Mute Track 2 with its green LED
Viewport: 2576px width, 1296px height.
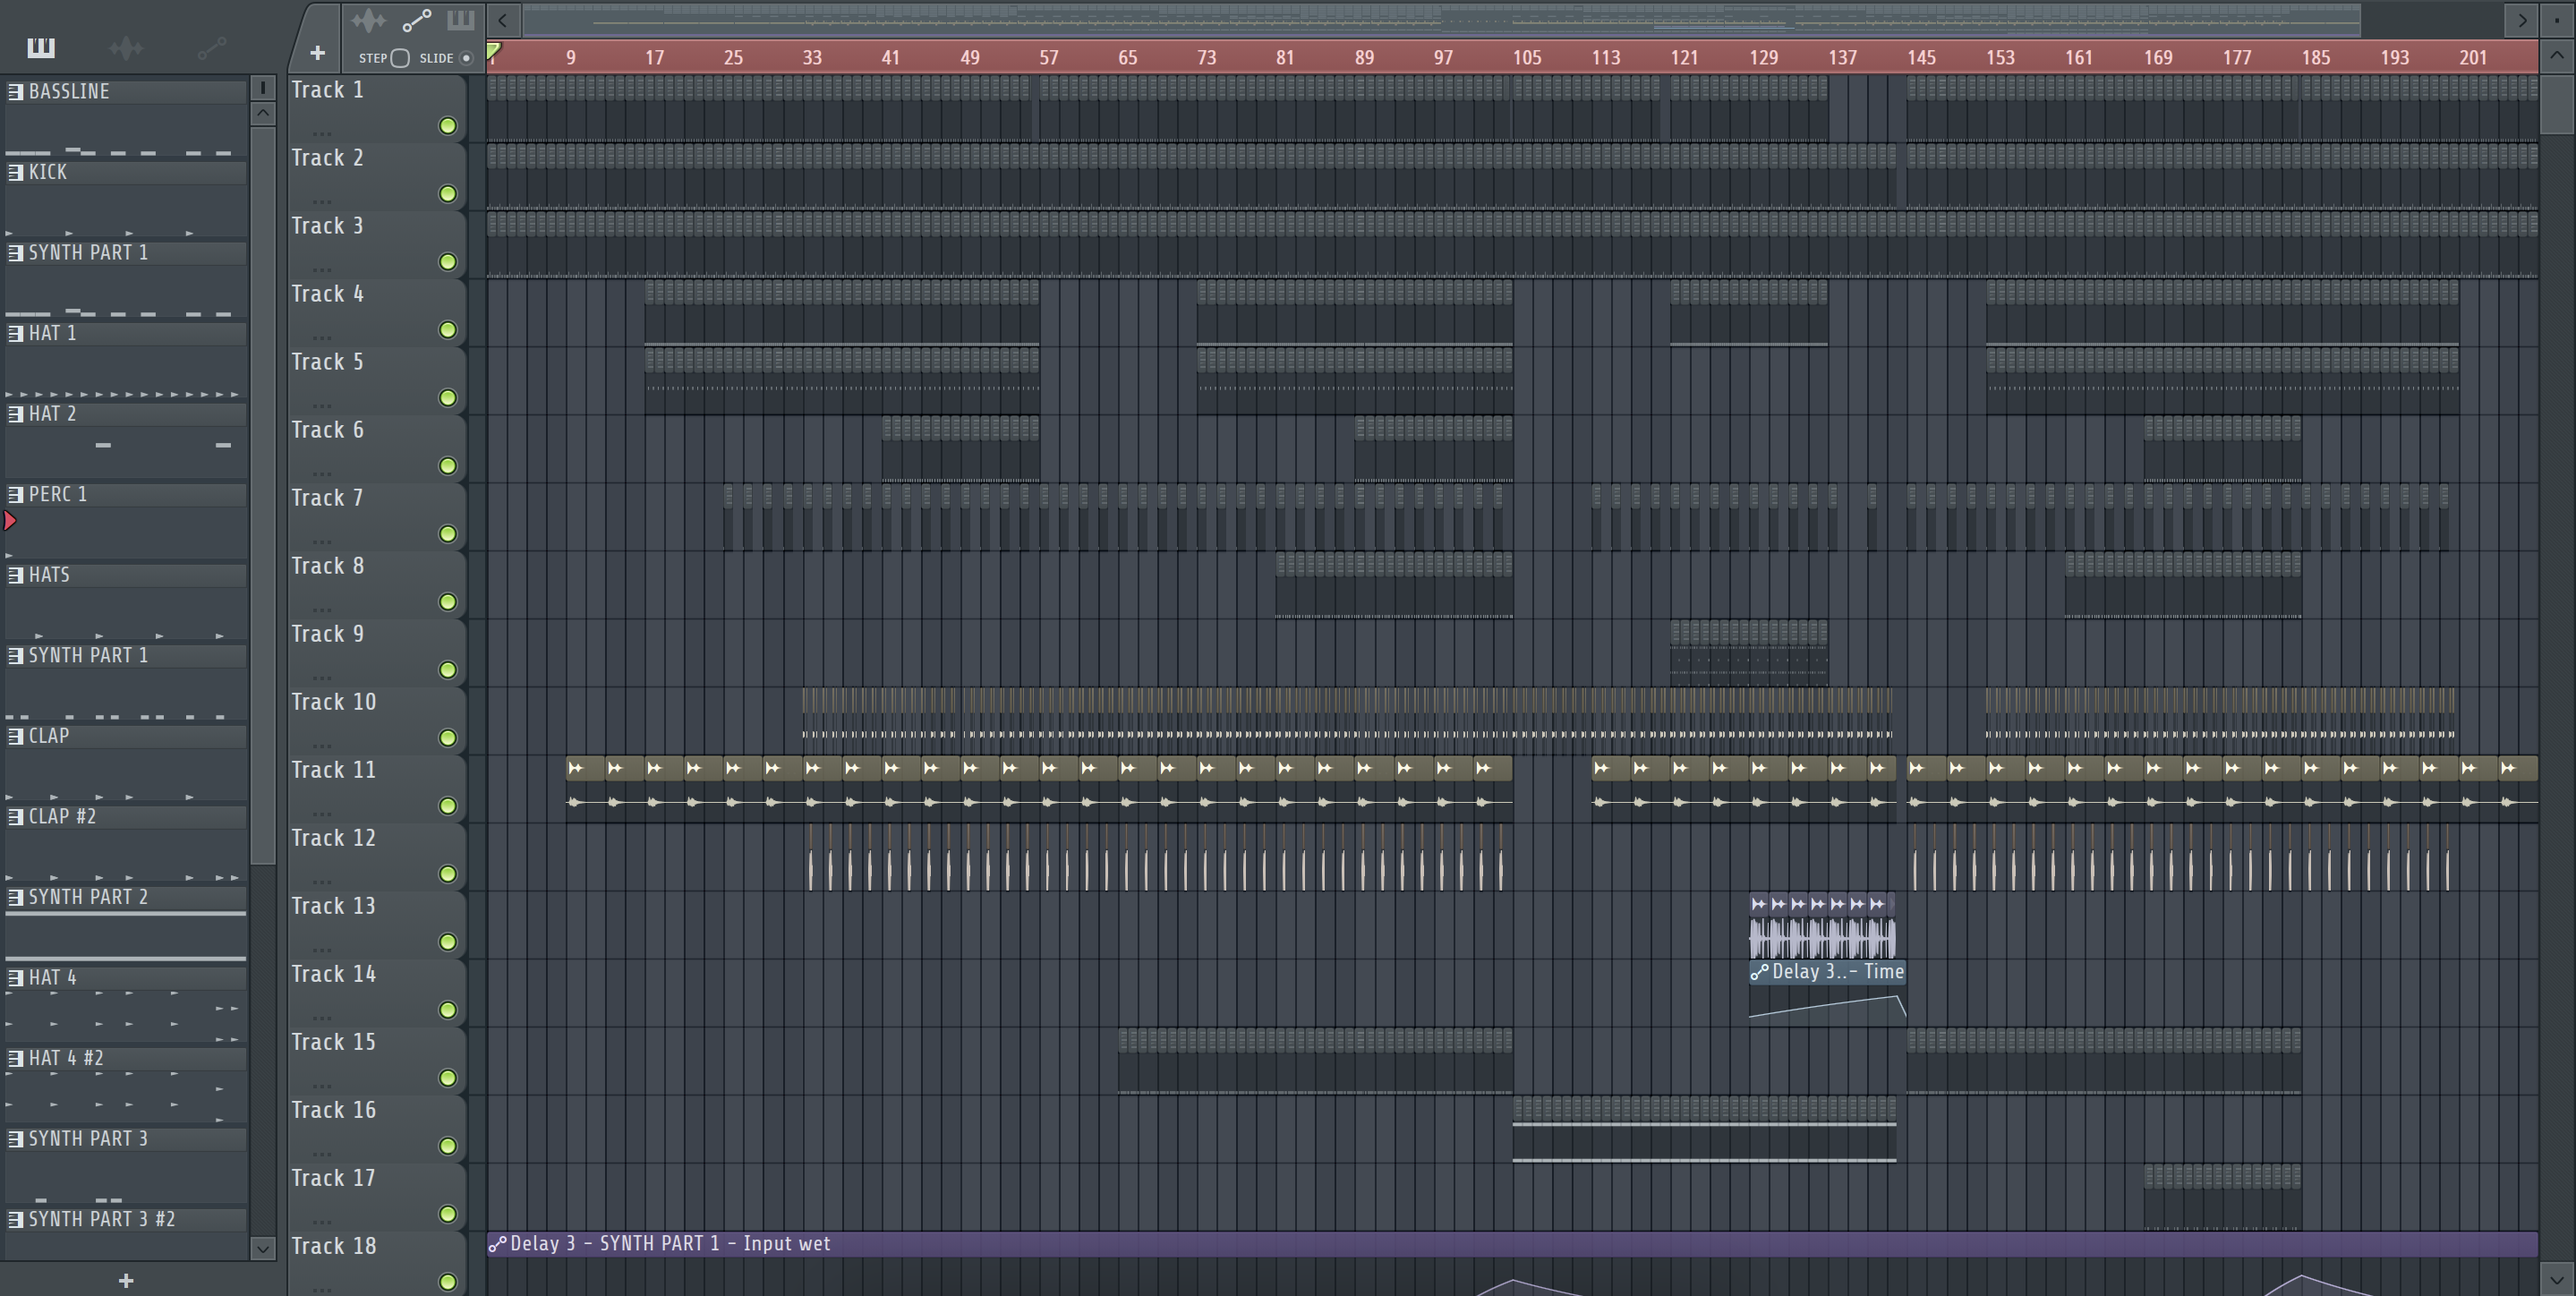(448, 194)
